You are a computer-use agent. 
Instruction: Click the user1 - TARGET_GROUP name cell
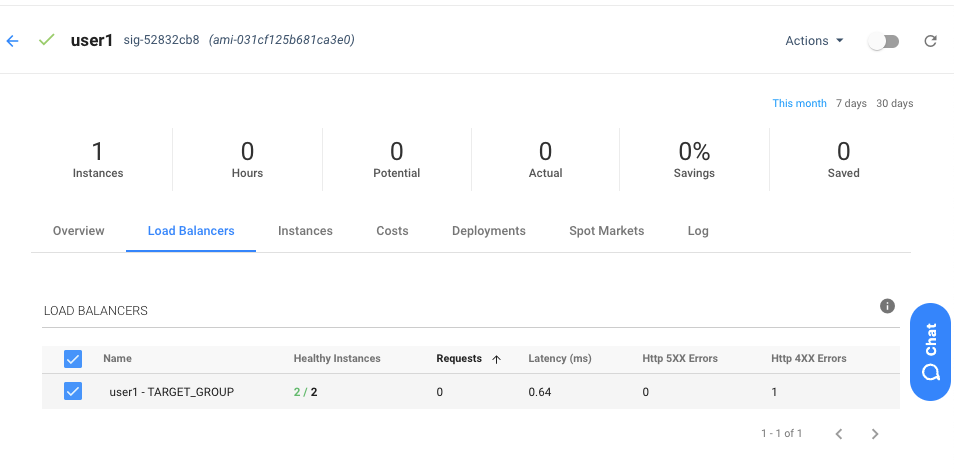coord(172,392)
